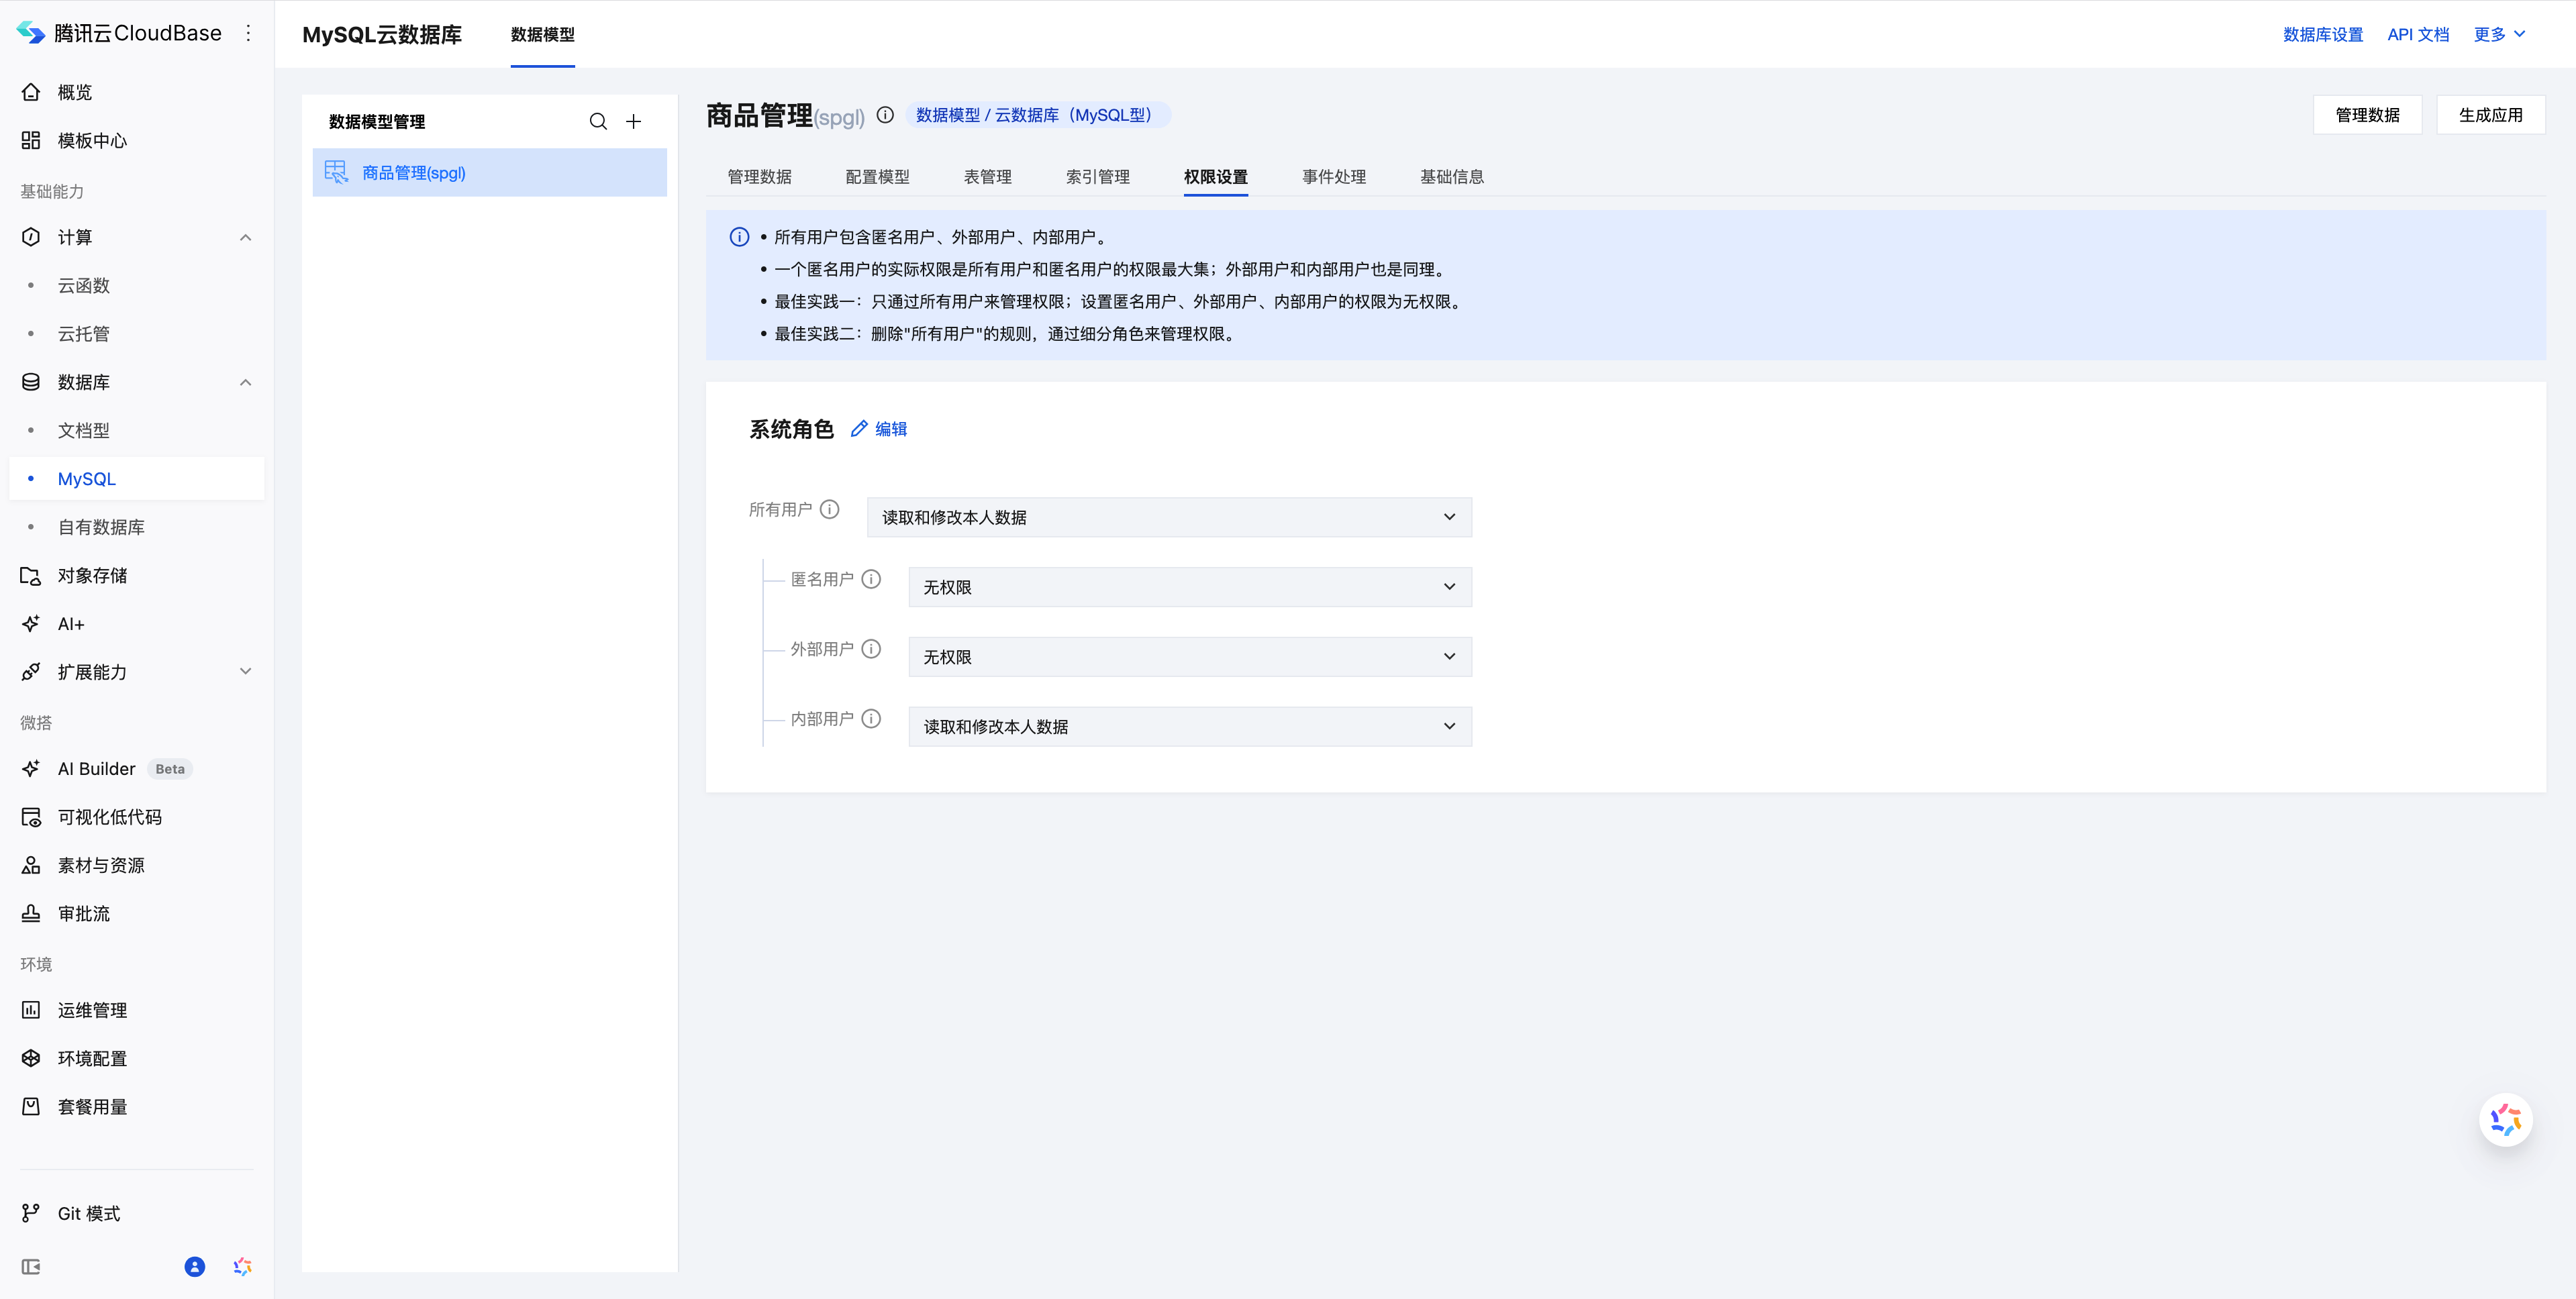Click the 环境配置 icon
The width and height of the screenshot is (2576, 1299).
click(x=31, y=1058)
